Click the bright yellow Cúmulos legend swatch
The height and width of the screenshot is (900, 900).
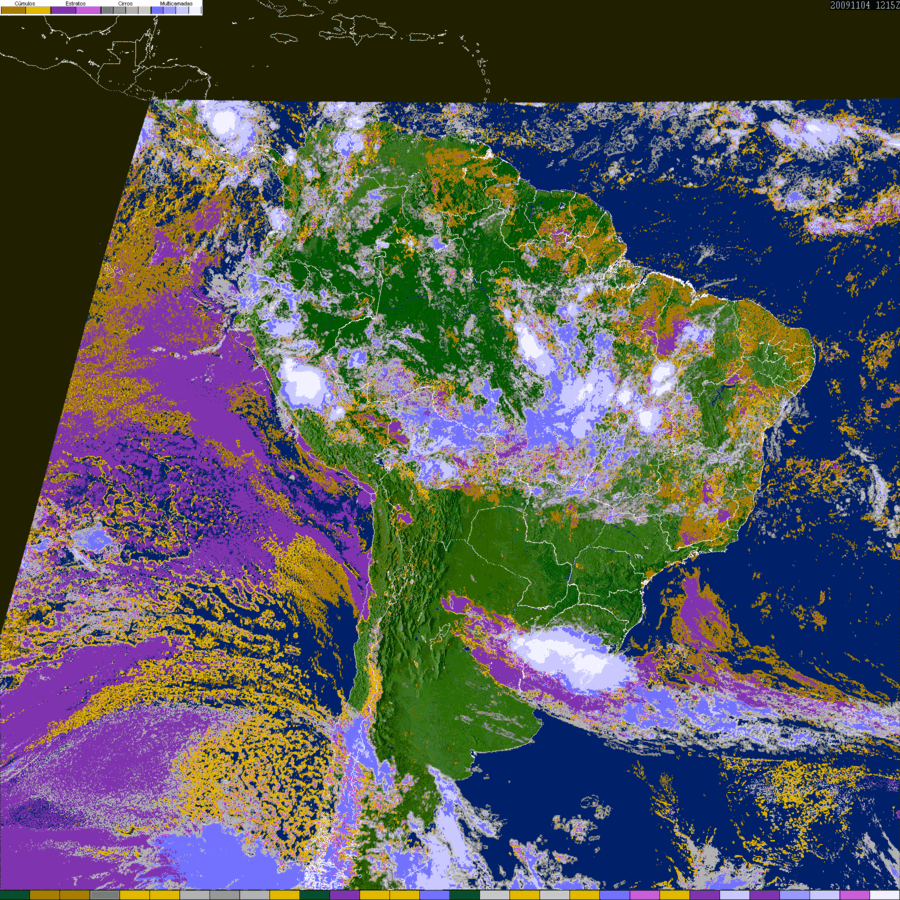click(38, 10)
